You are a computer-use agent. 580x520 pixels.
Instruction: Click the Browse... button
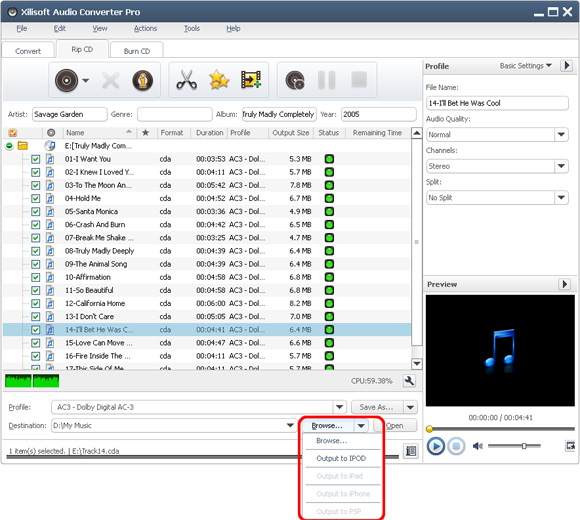point(328,426)
